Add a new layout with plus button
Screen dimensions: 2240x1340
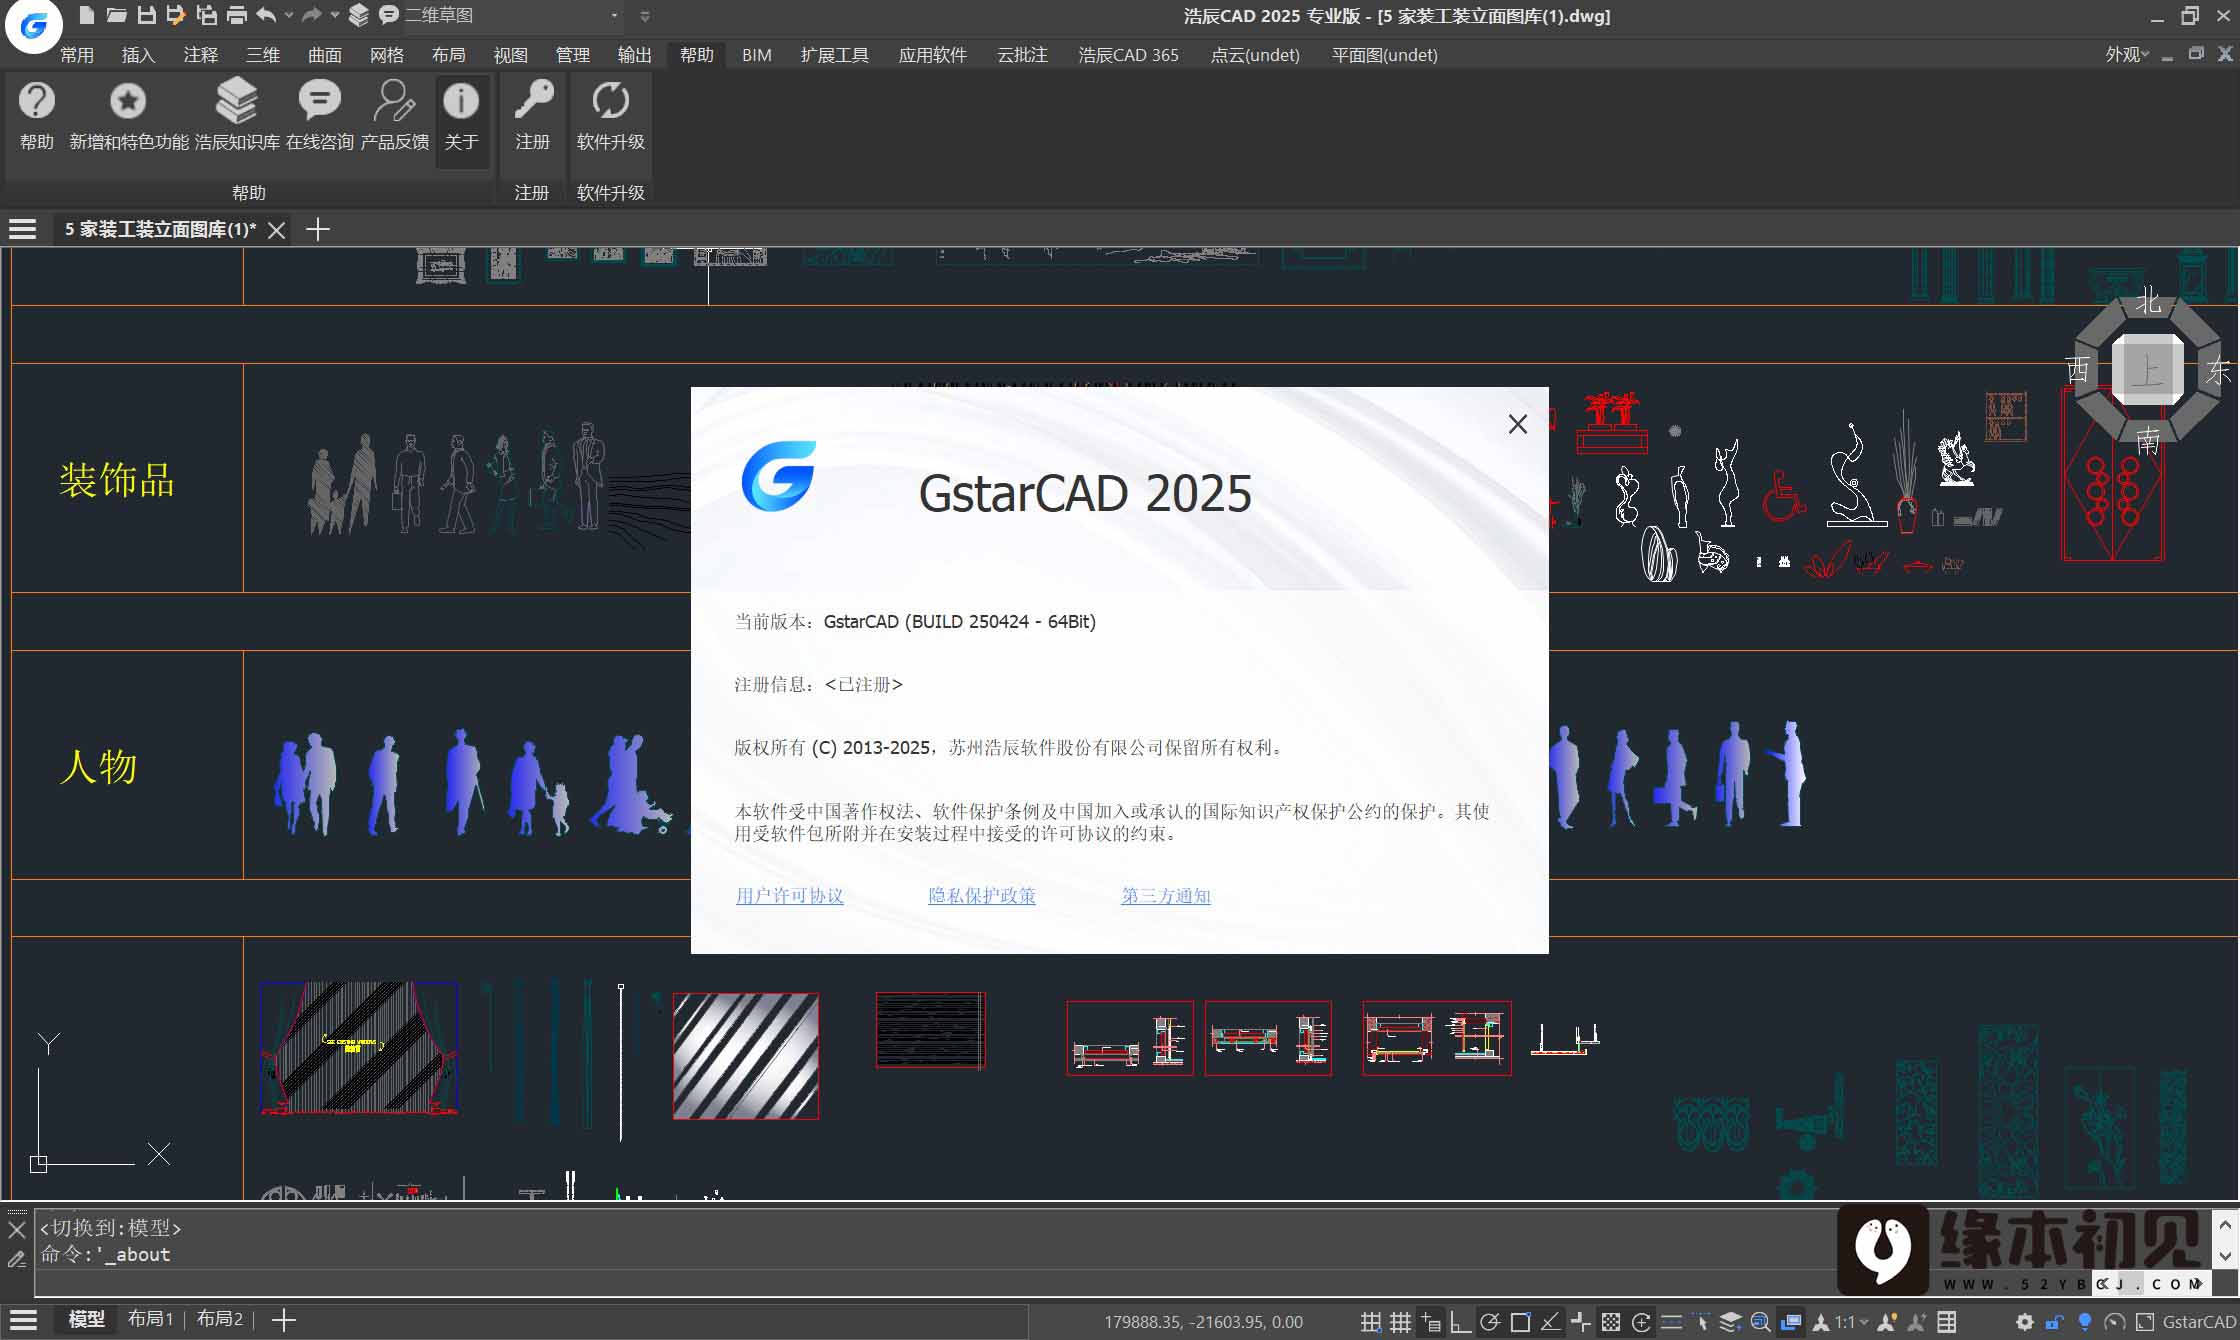(x=284, y=1320)
